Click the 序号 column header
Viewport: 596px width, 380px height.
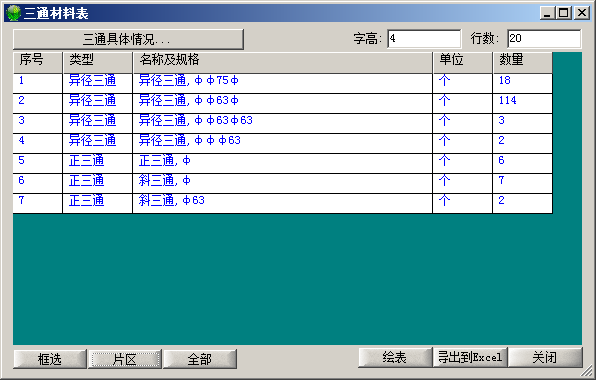38,62
